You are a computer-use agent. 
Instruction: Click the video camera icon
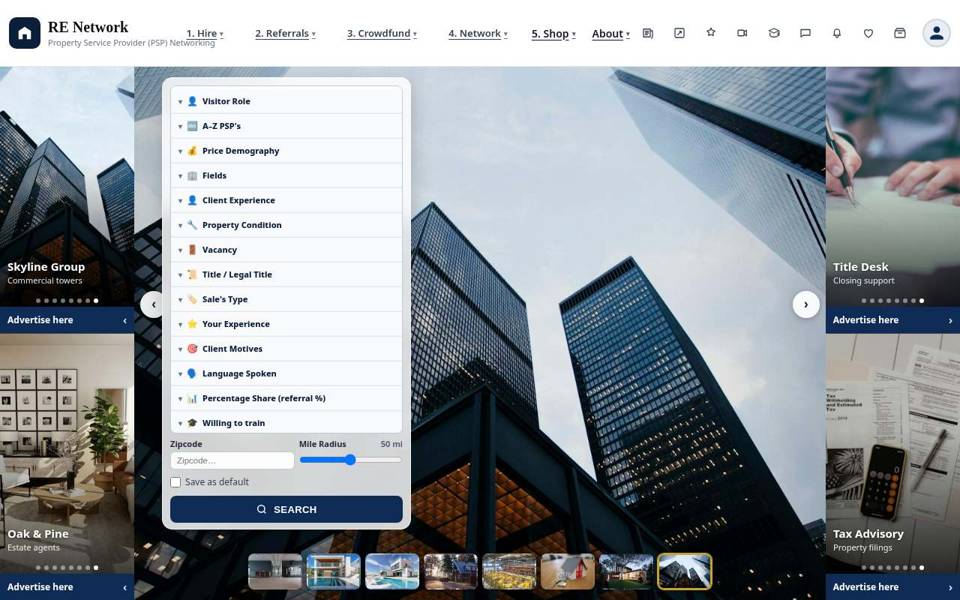click(x=742, y=33)
